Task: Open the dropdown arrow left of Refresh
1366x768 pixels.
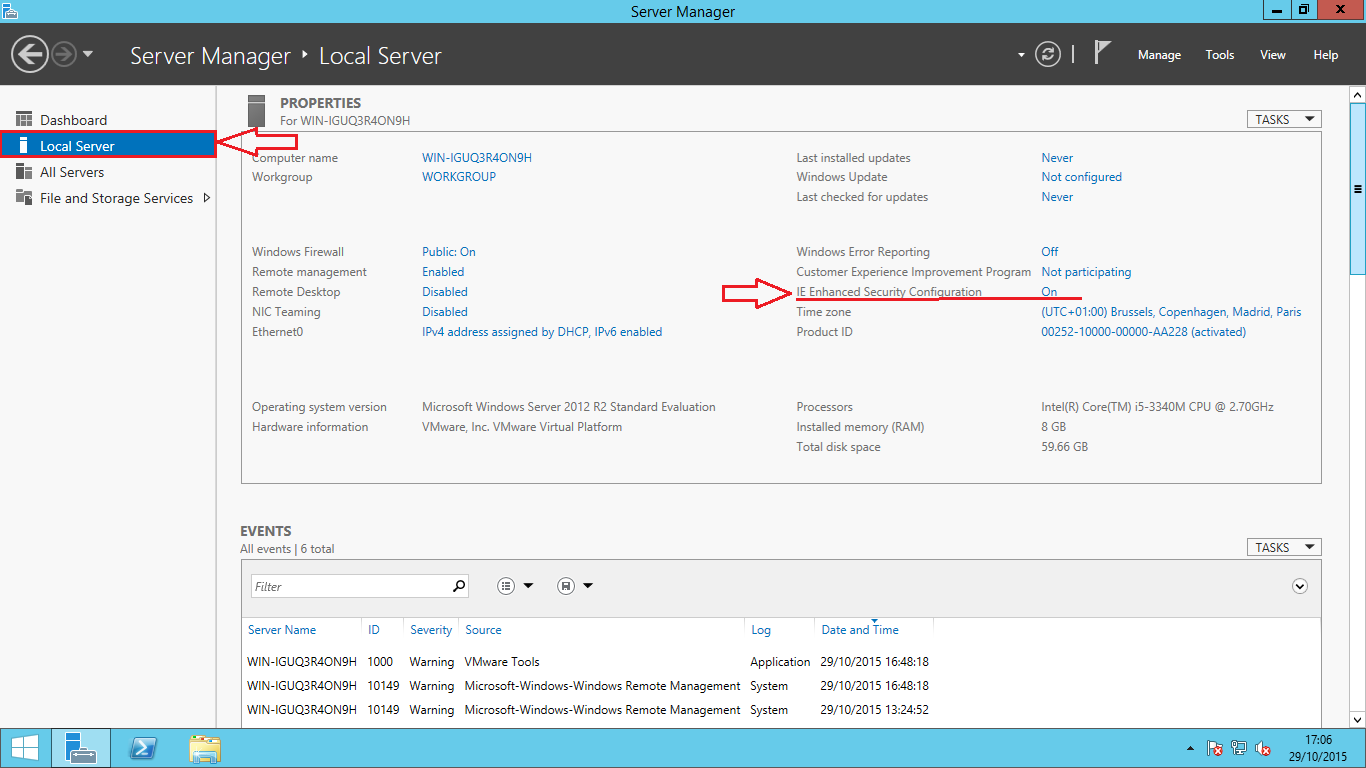Action: 1021,55
